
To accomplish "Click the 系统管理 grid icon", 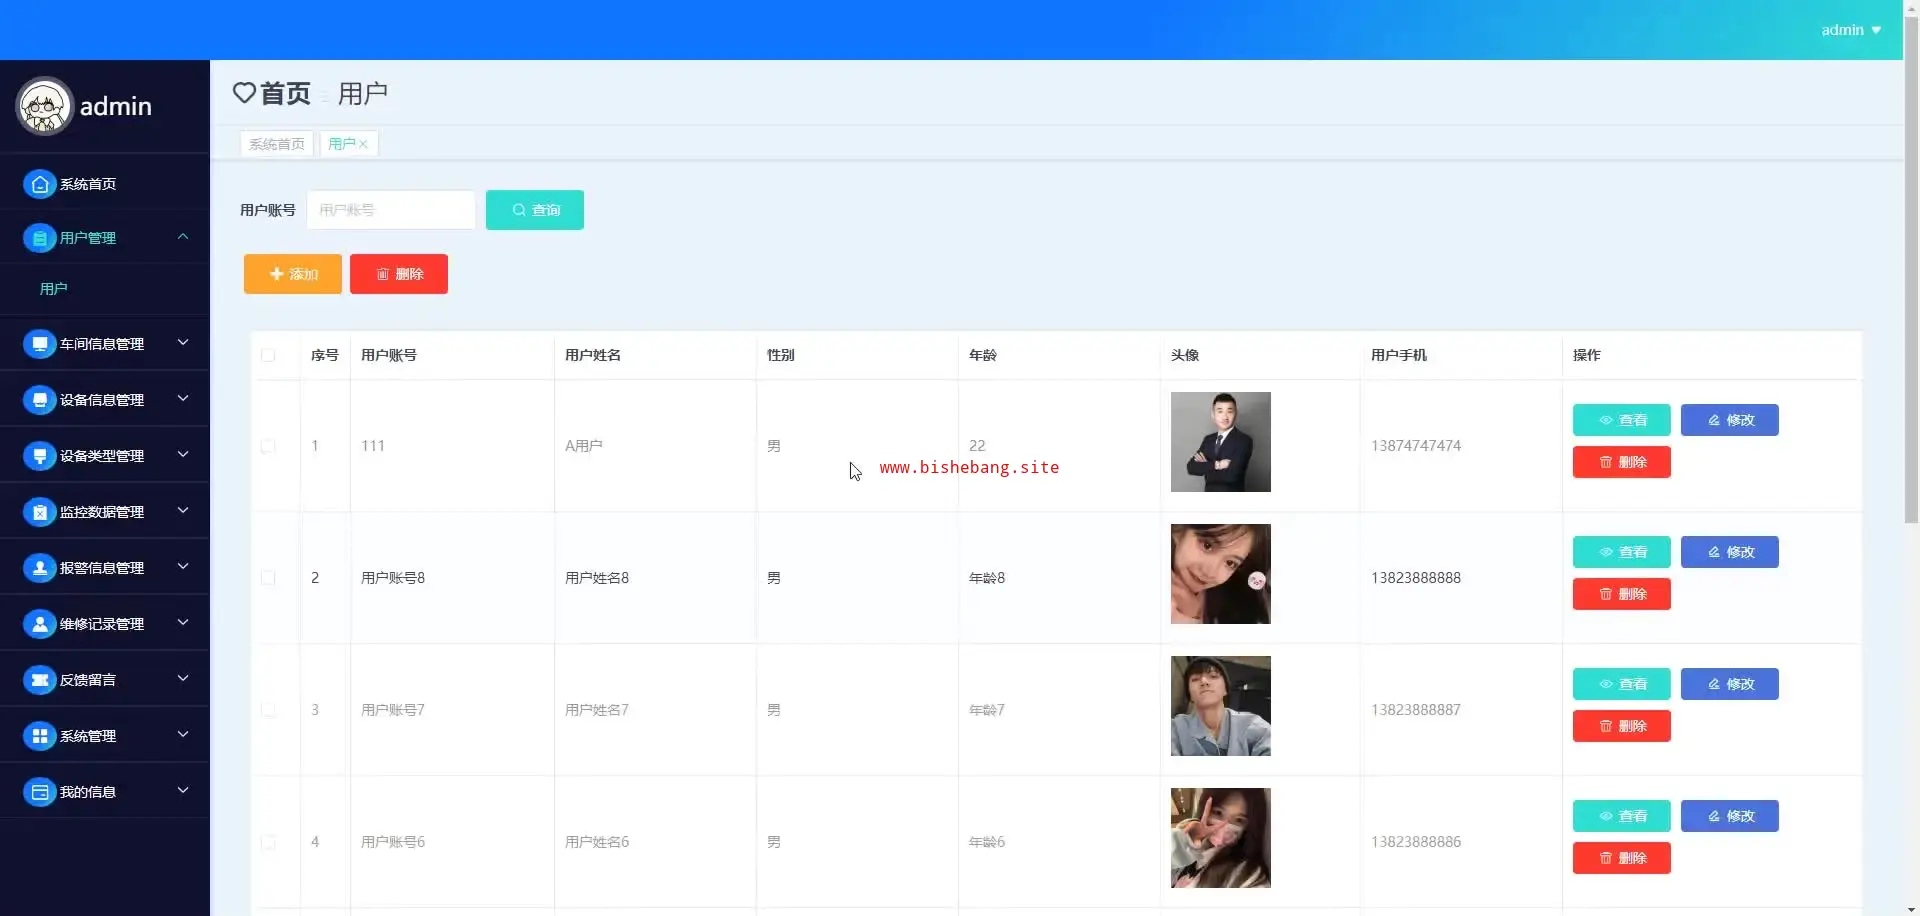I will coord(39,736).
